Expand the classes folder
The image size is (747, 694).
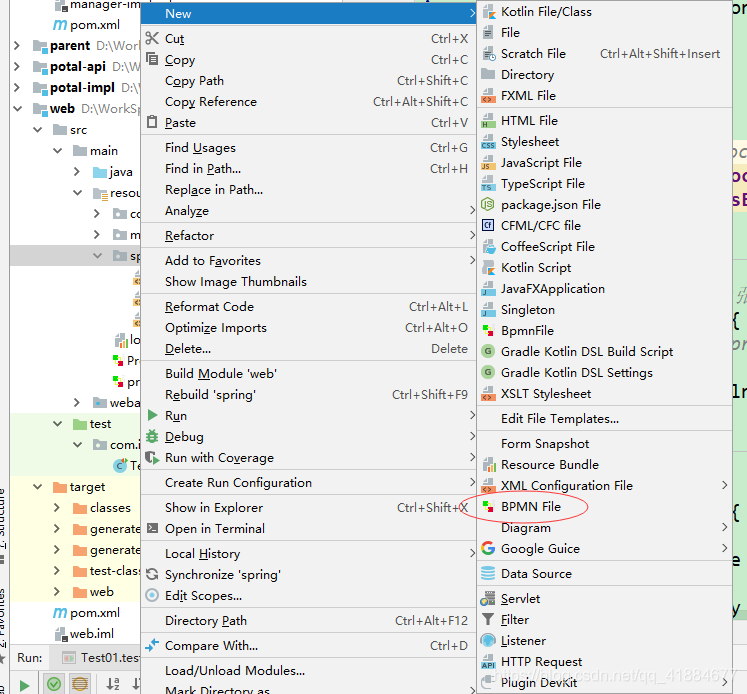click(57, 508)
